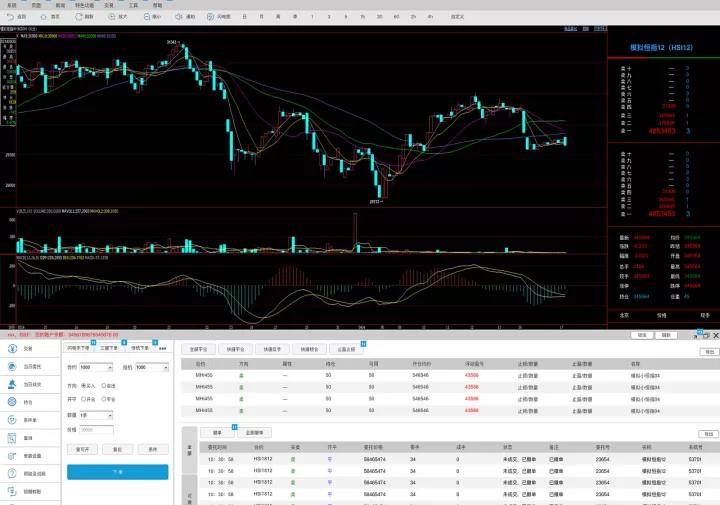Click the 撤单 cancel order button
Viewport: 720px width, 505px height.
click(x=217, y=432)
